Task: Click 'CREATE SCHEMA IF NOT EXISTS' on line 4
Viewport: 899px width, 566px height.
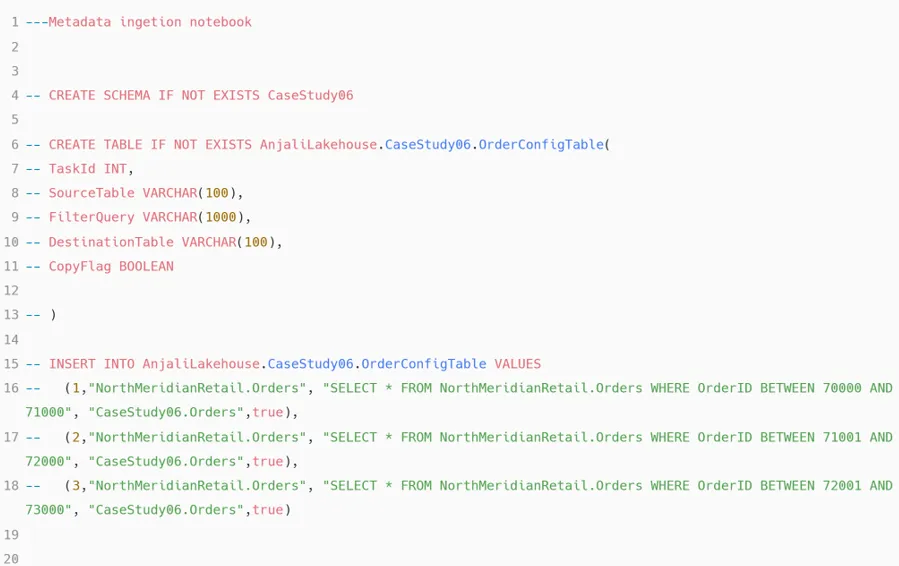Action: (x=154, y=95)
